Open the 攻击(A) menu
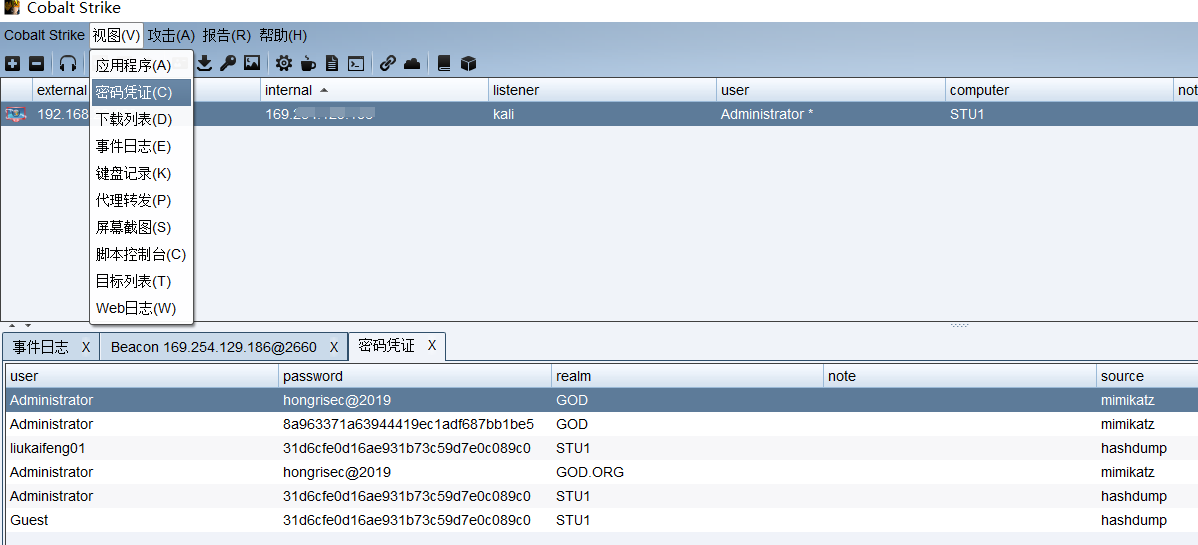 pyautogui.click(x=172, y=35)
